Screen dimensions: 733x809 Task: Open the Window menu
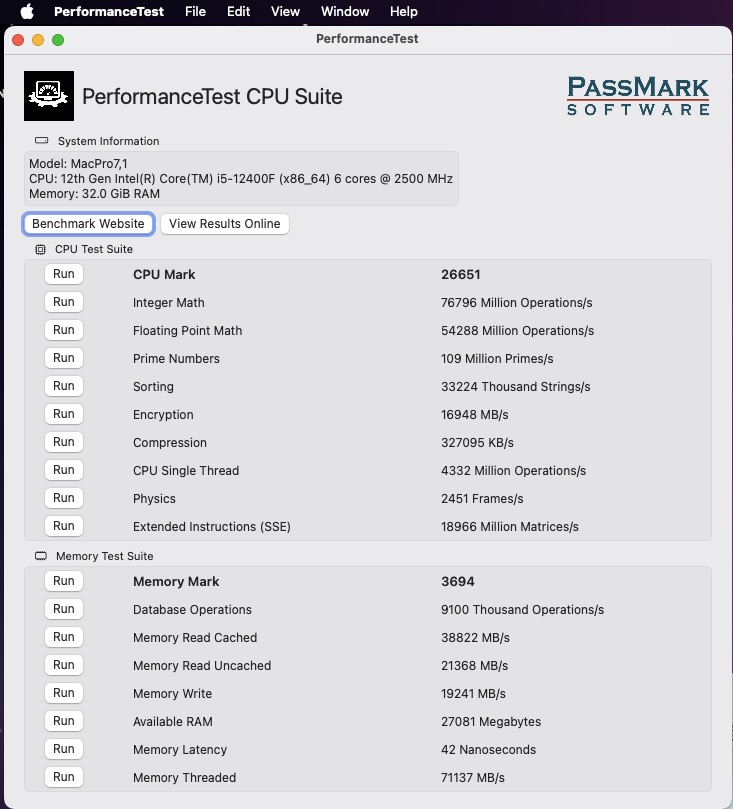[x=345, y=12]
